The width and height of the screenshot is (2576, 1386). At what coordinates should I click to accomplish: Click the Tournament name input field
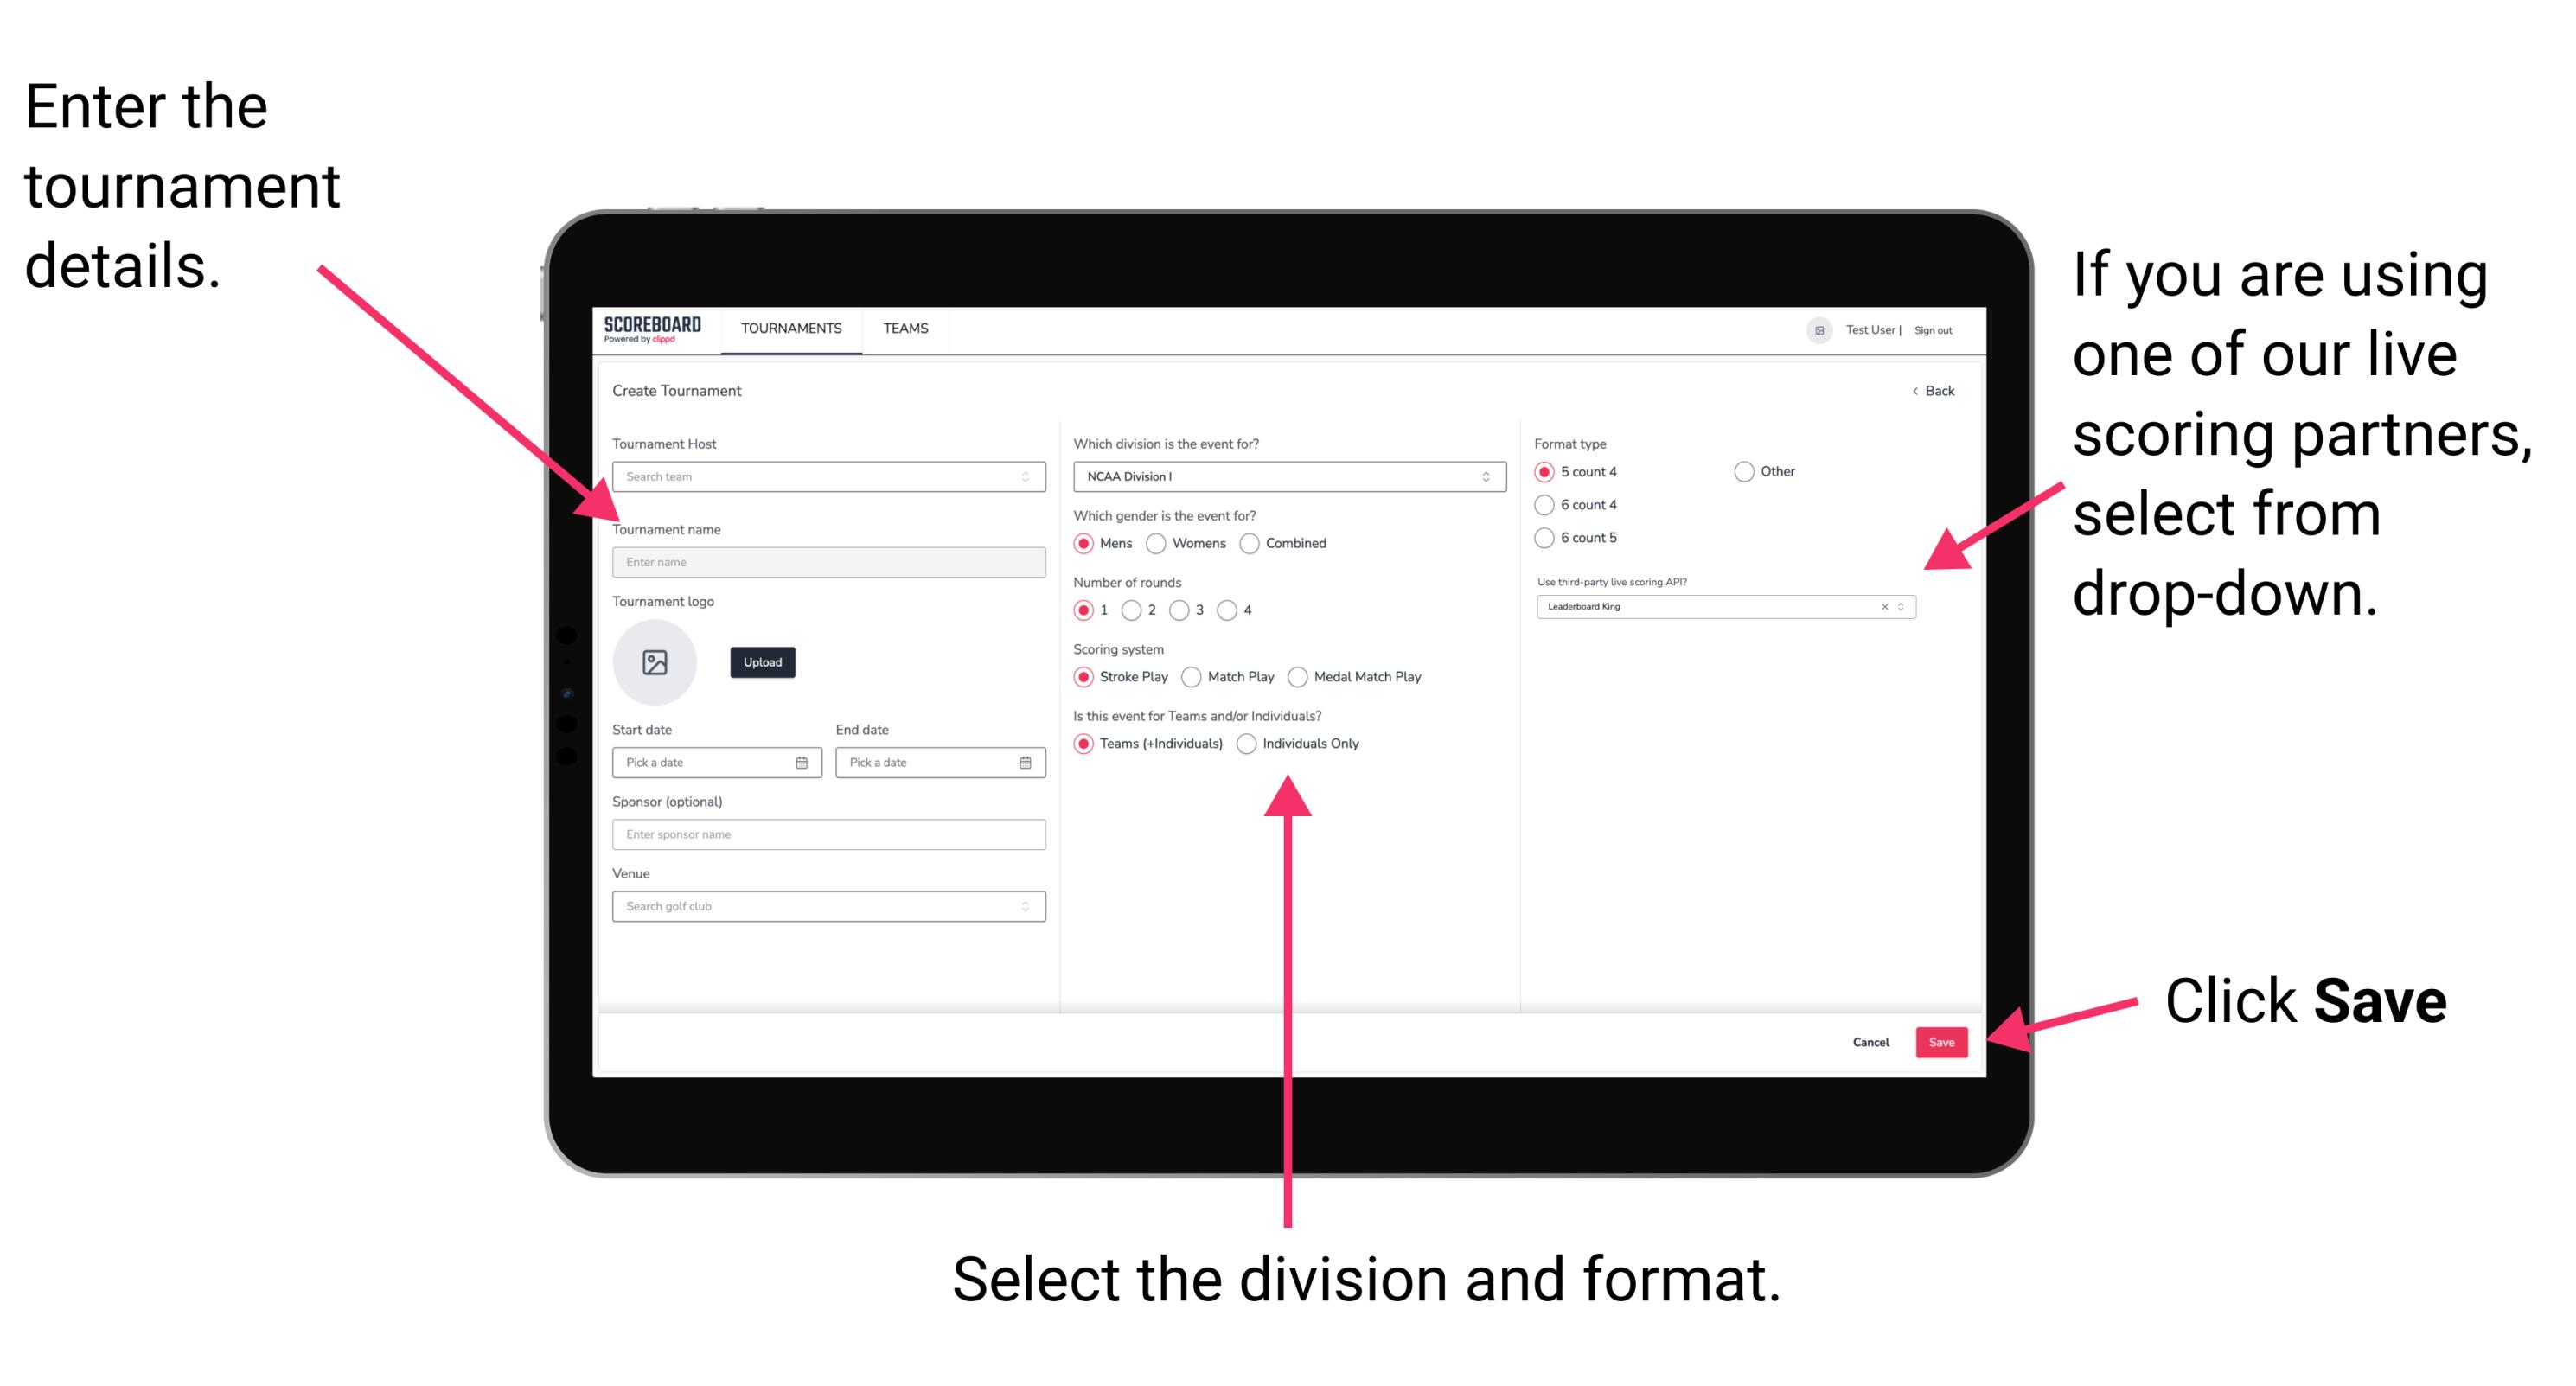pyautogui.click(x=828, y=560)
